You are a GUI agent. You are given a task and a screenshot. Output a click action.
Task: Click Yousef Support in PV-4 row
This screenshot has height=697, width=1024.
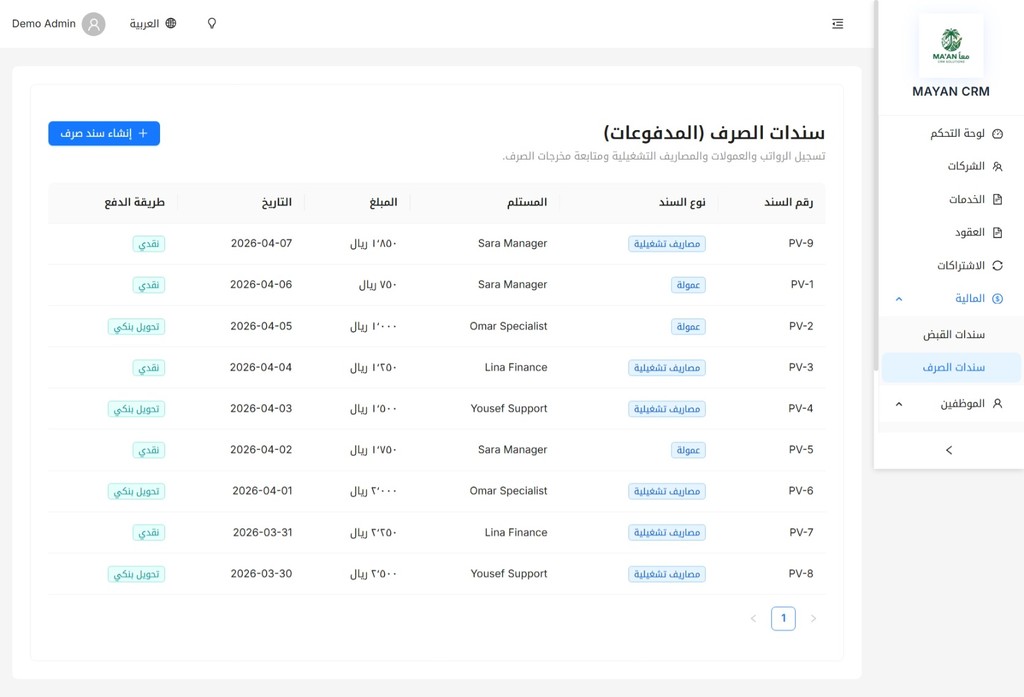tap(509, 408)
